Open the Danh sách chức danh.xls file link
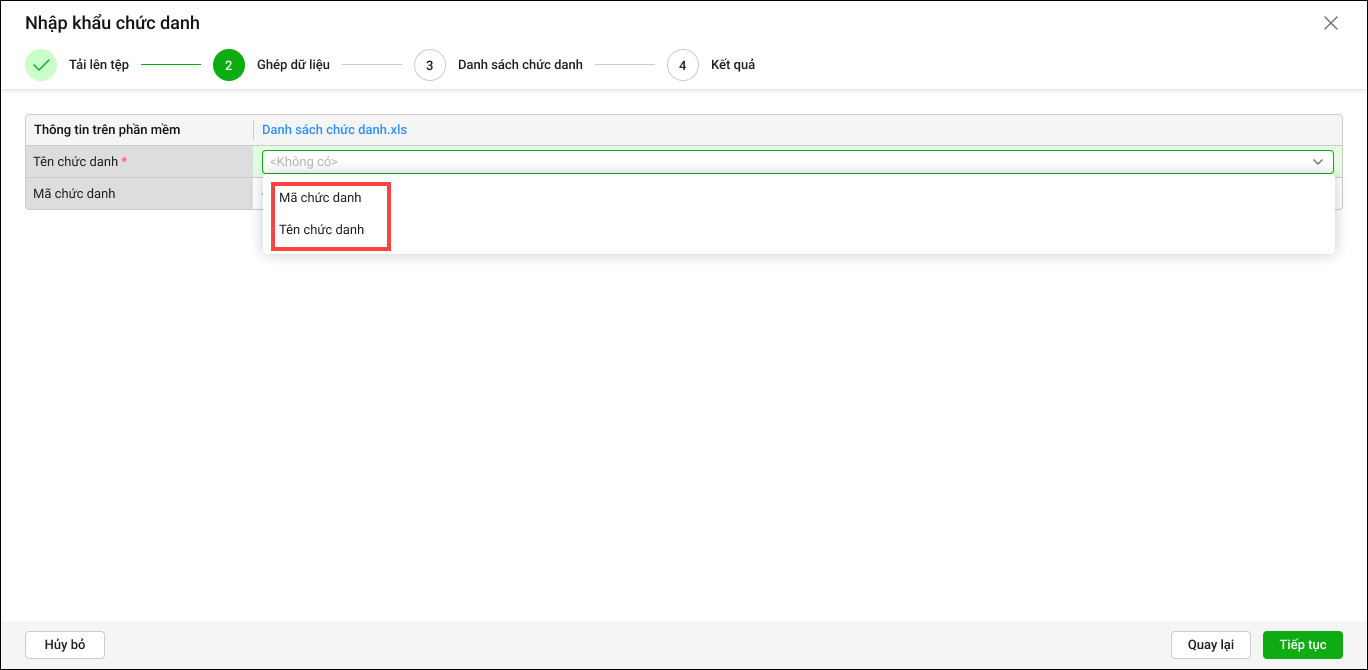The image size is (1368, 670). pyautogui.click(x=334, y=130)
